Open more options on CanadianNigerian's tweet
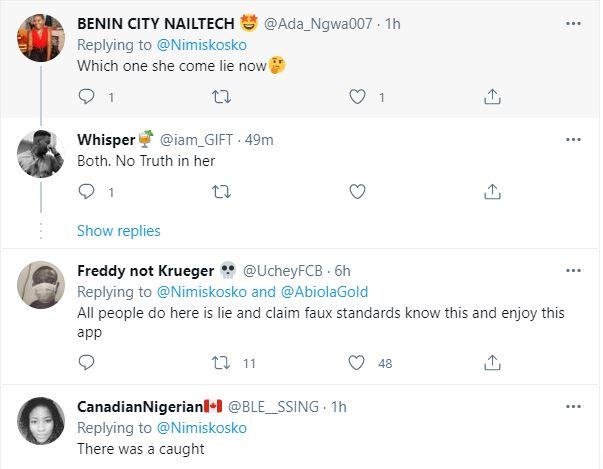 coord(574,406)
